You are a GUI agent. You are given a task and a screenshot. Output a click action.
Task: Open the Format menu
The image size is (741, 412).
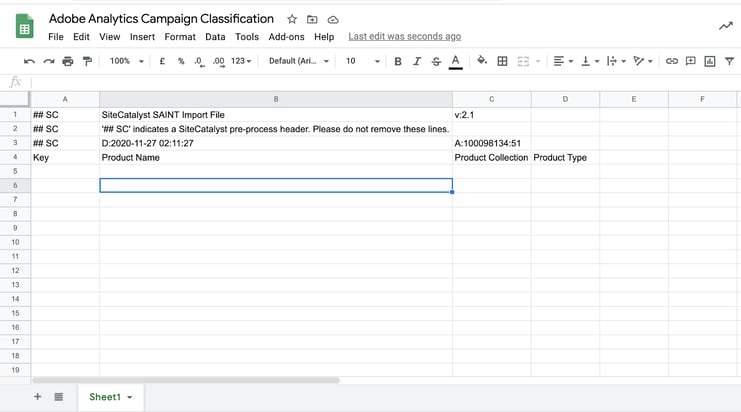[x=180, y=37]
